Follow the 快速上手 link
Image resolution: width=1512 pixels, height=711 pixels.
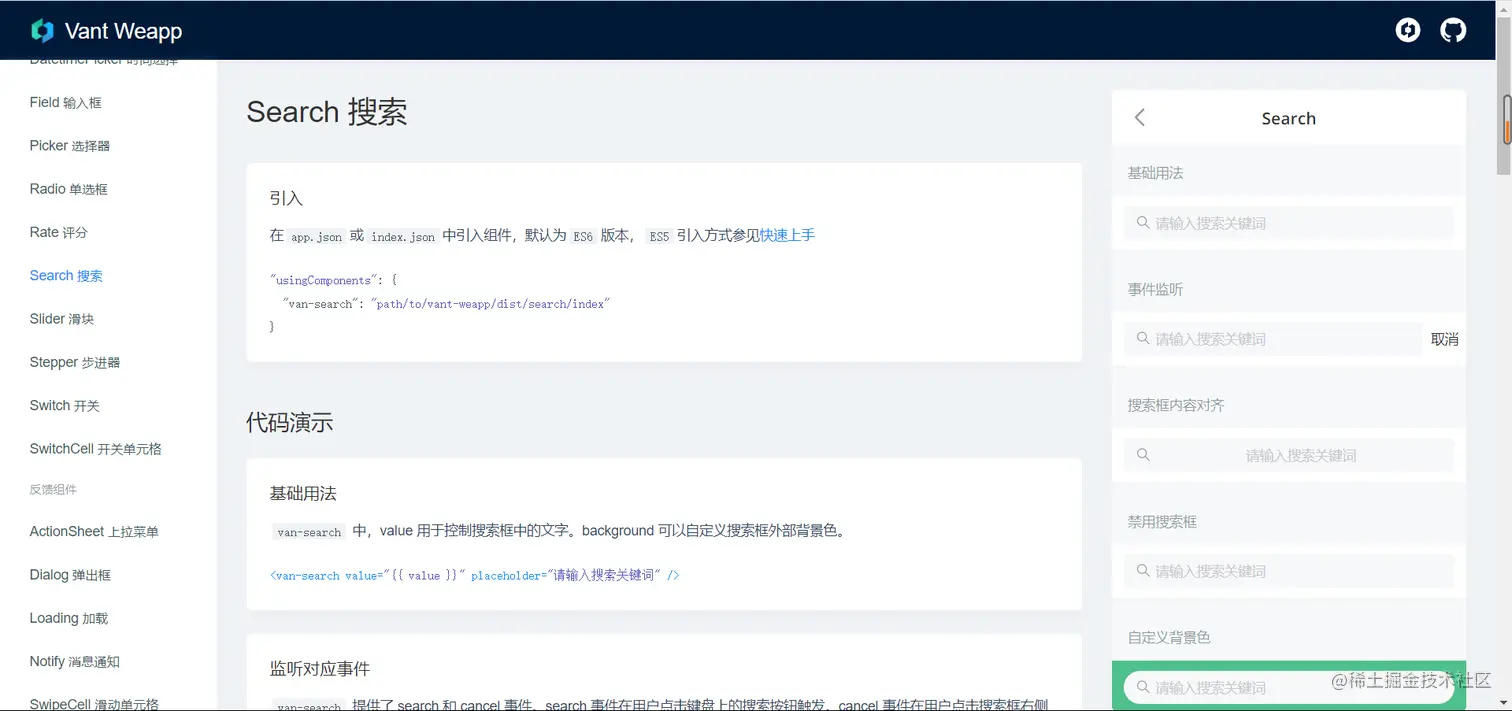[x=787, y=235]
